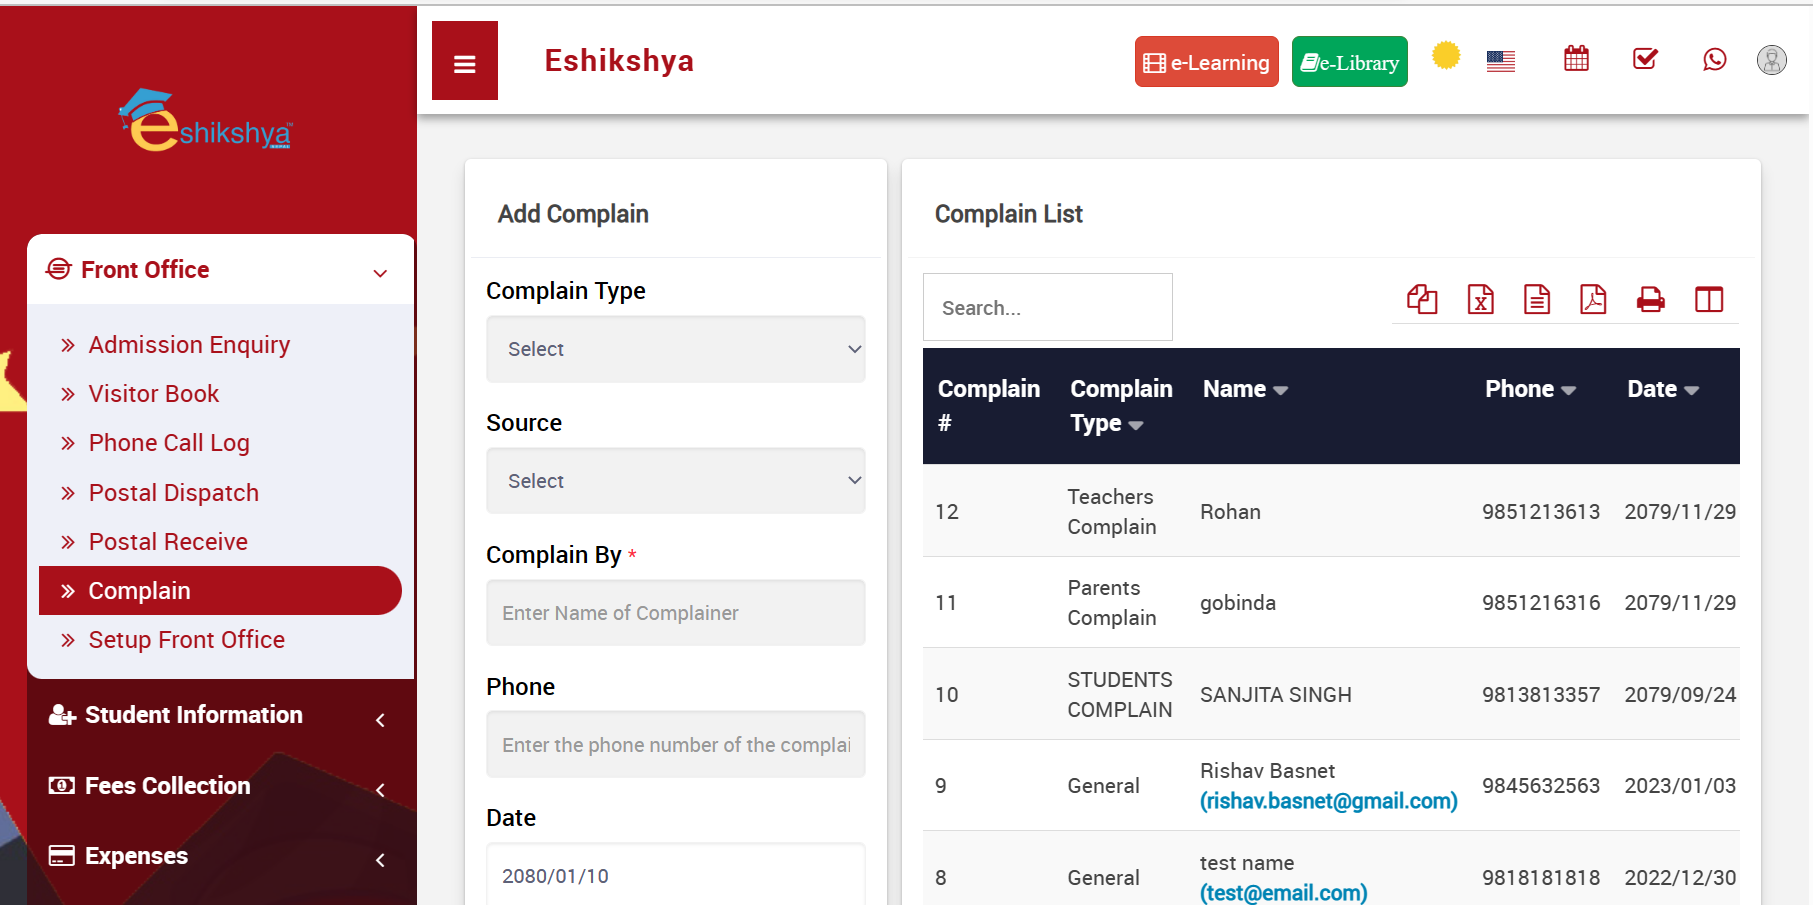This screenshot has height=905, width=1813.
Task: Export complain list to Excel
Action: [1480, 299]
